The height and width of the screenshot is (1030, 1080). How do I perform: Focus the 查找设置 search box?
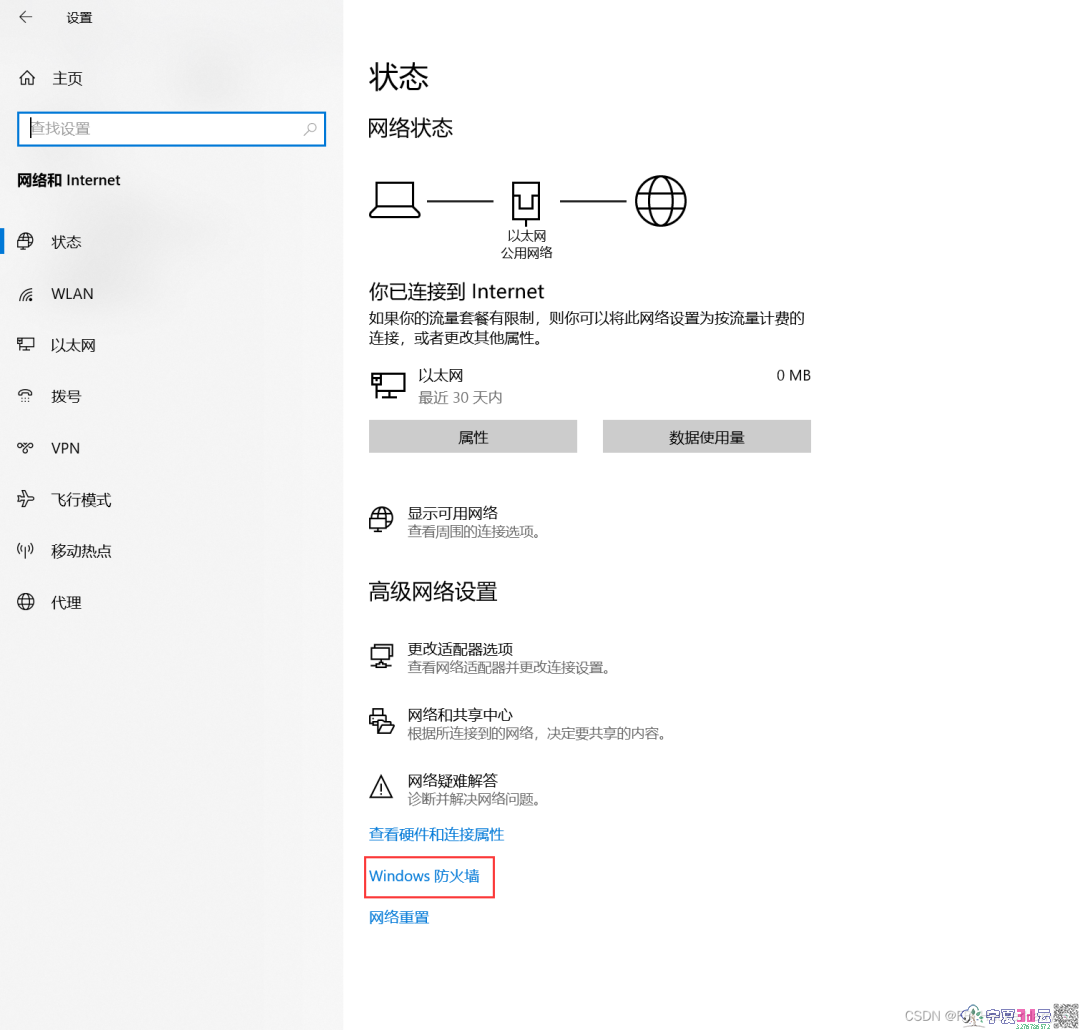172,129
